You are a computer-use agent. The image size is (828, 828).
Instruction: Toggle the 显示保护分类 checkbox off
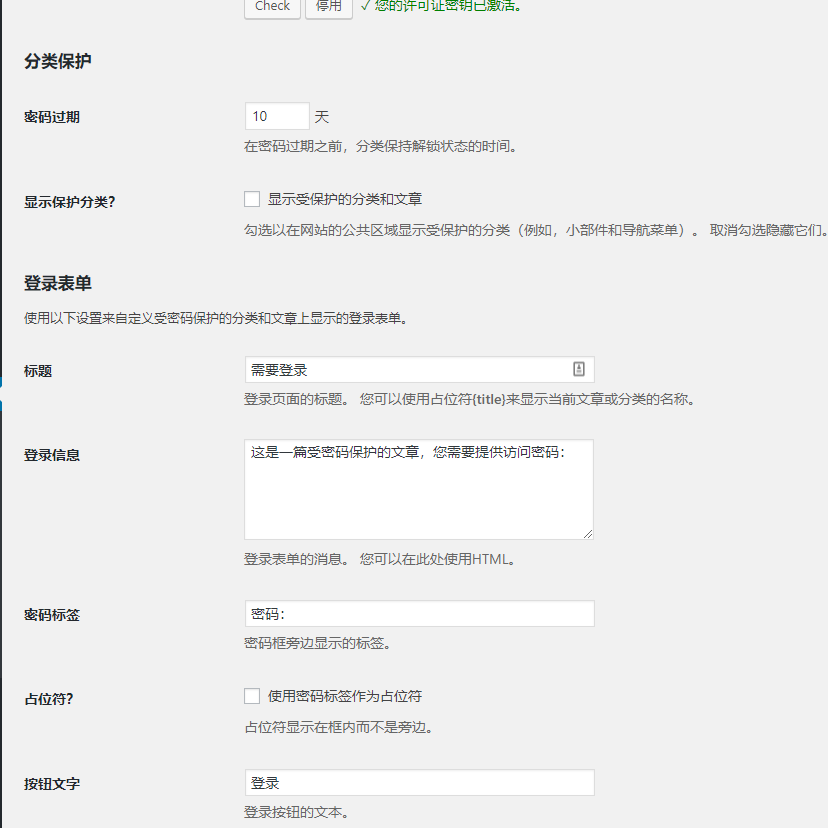(252, 198)
